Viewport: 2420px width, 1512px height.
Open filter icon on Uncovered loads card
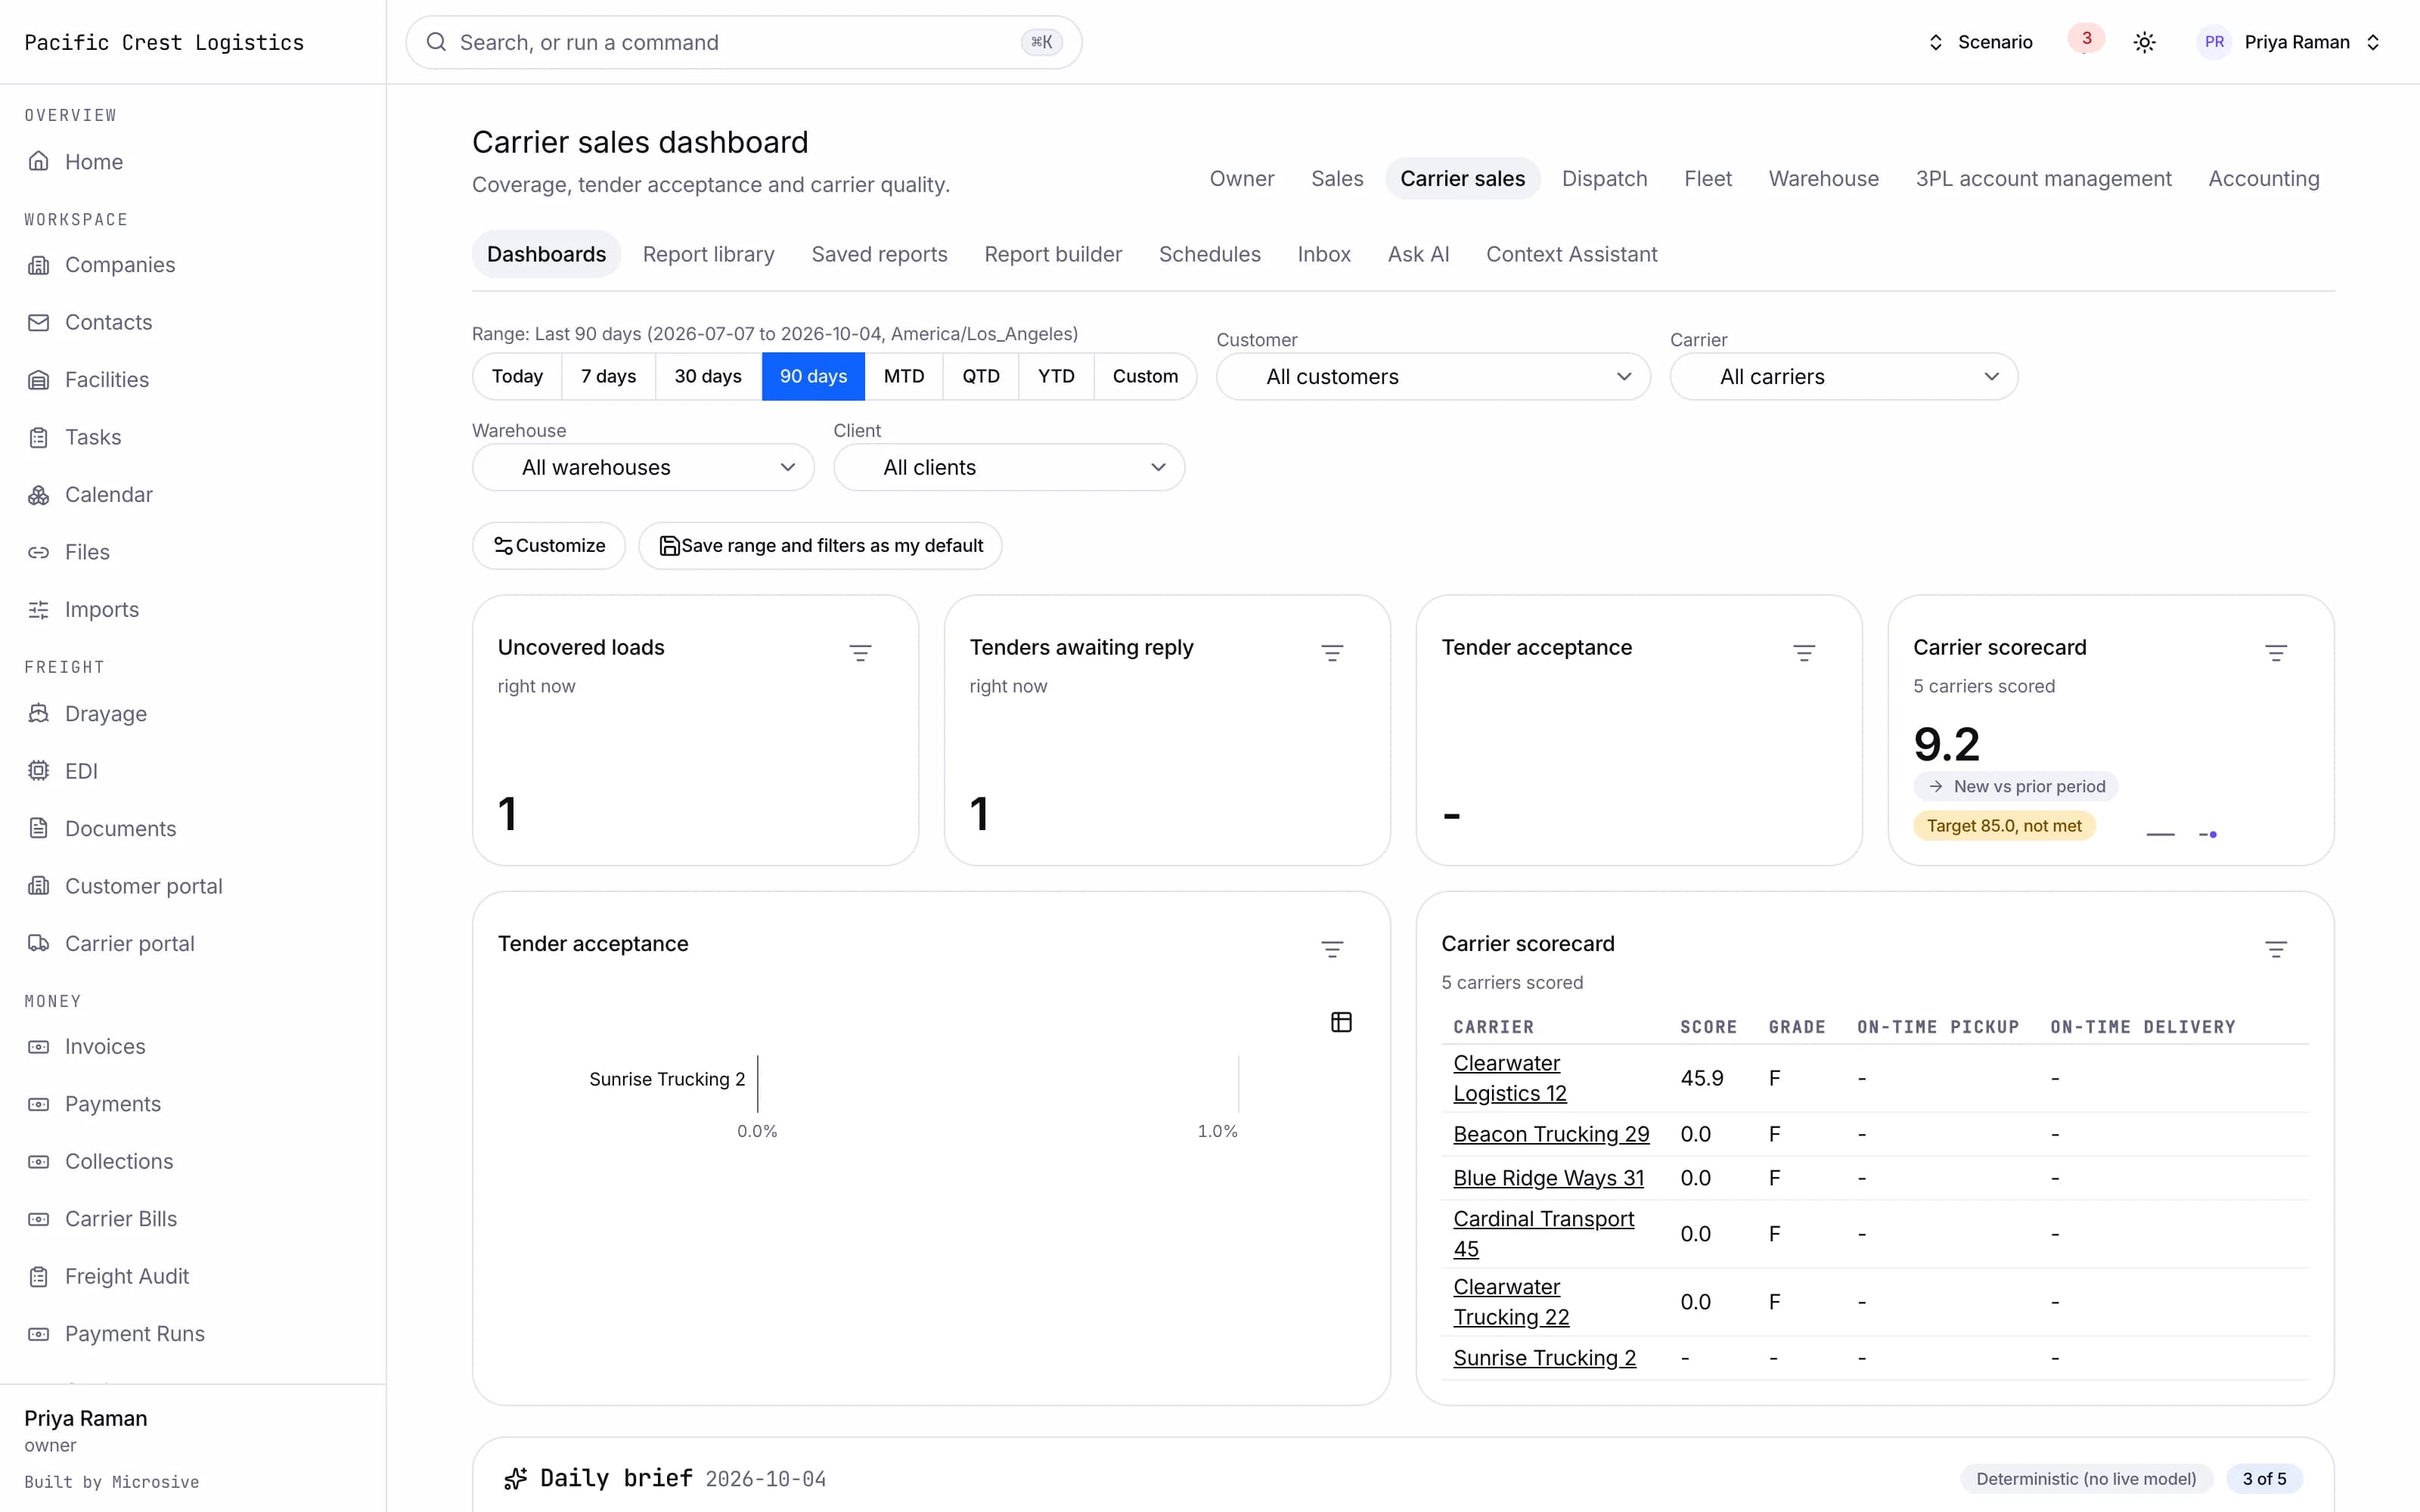pos(860,653)
